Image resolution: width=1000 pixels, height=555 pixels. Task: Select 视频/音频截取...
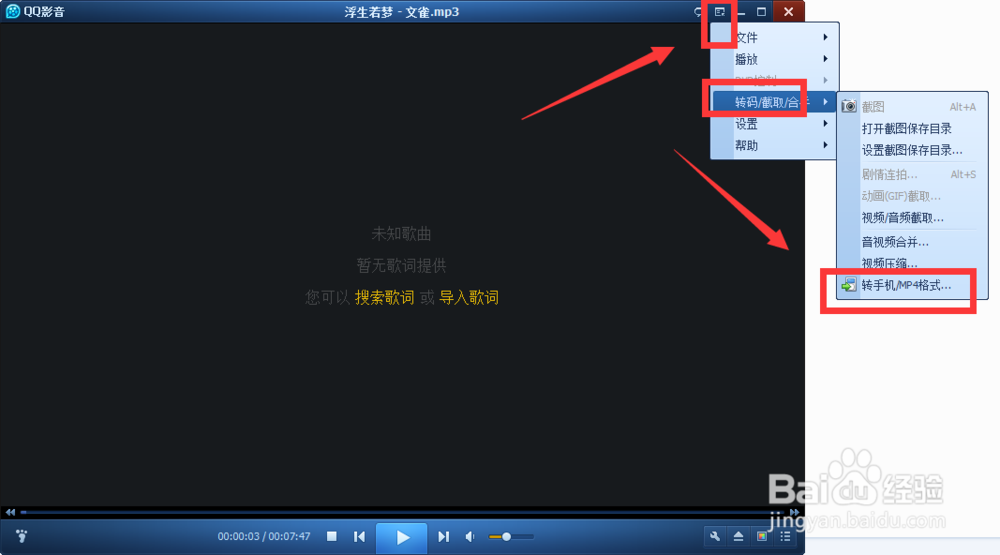tap(912, 218)
